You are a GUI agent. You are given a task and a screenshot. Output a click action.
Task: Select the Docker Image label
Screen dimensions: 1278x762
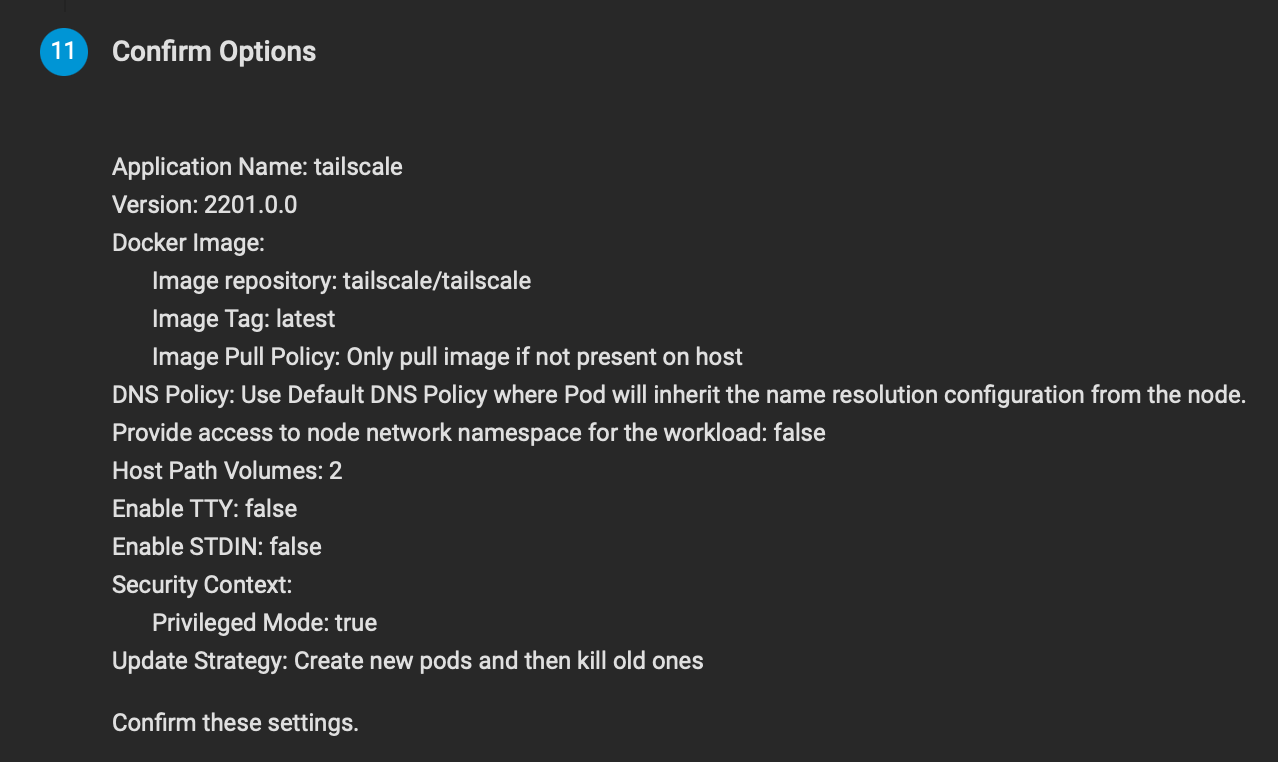188,243
